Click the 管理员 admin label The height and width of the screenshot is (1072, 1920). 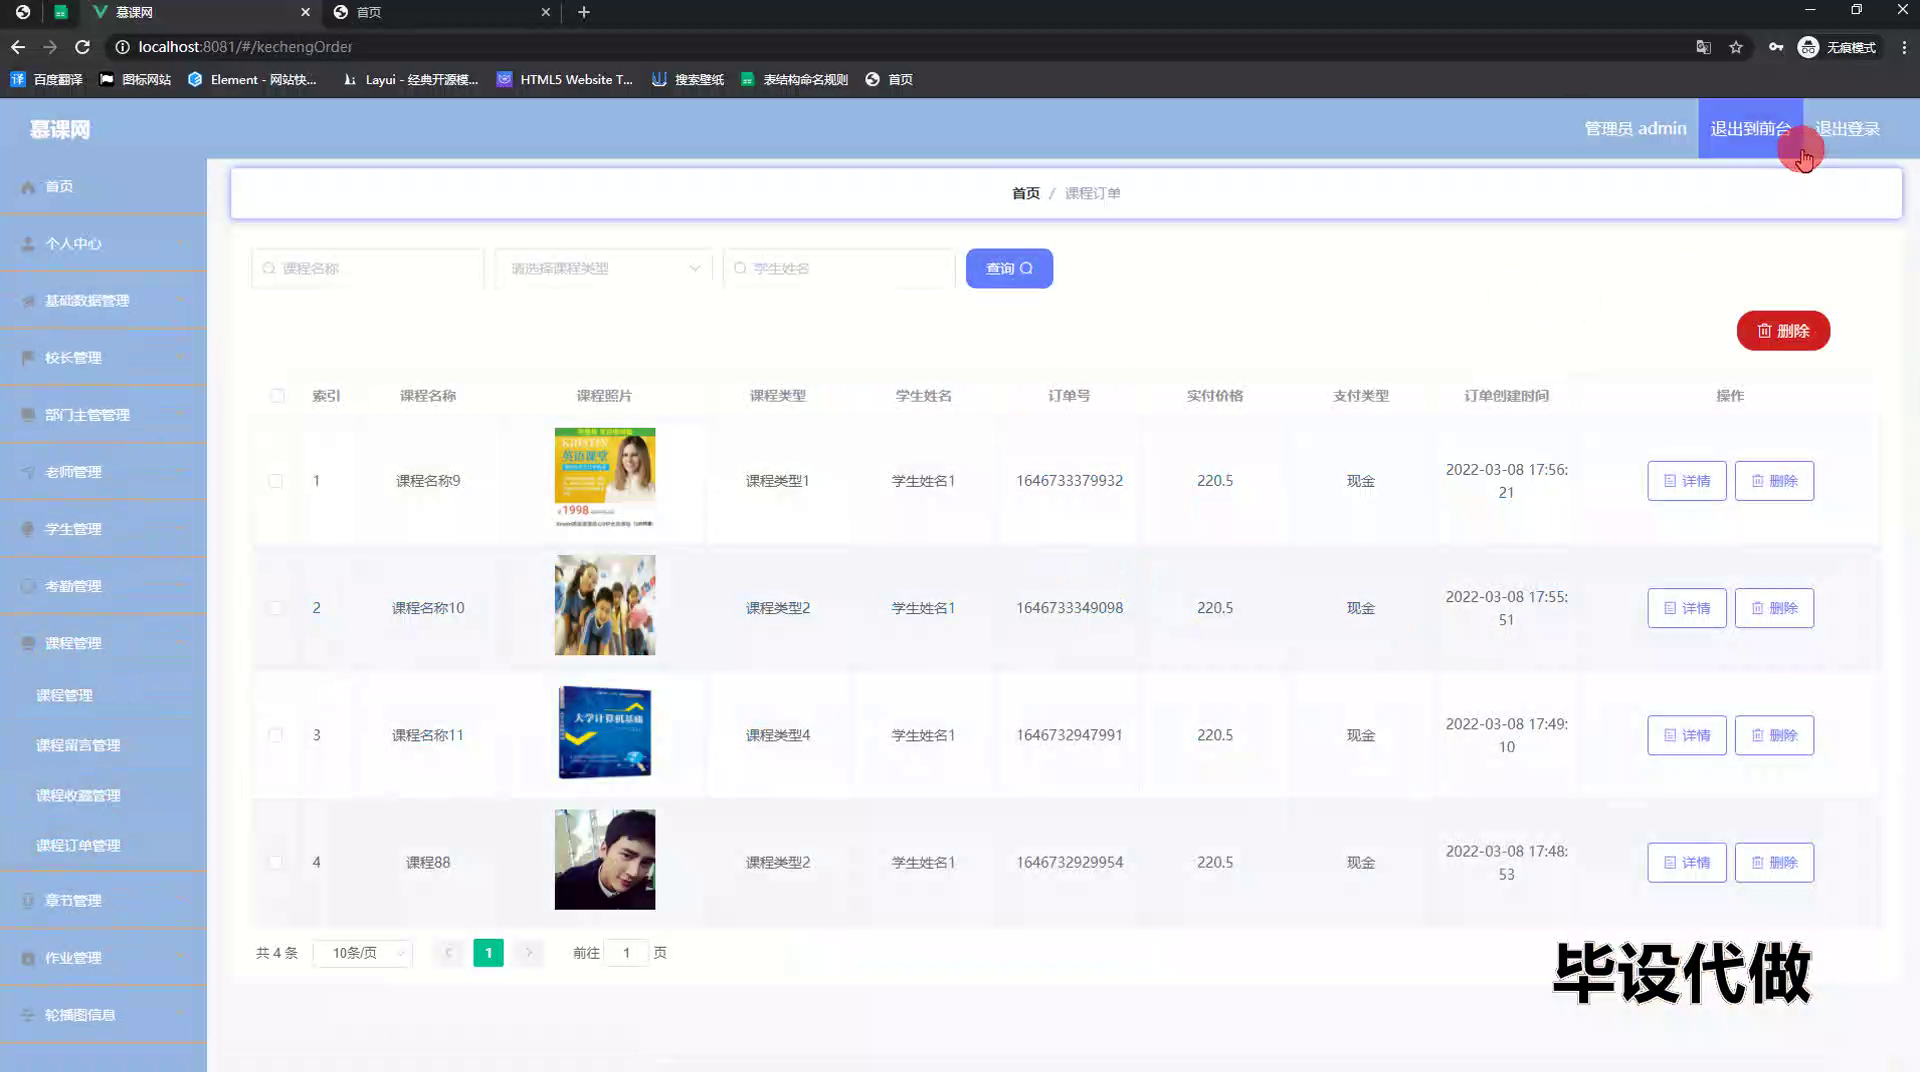tap(1635, 128)
